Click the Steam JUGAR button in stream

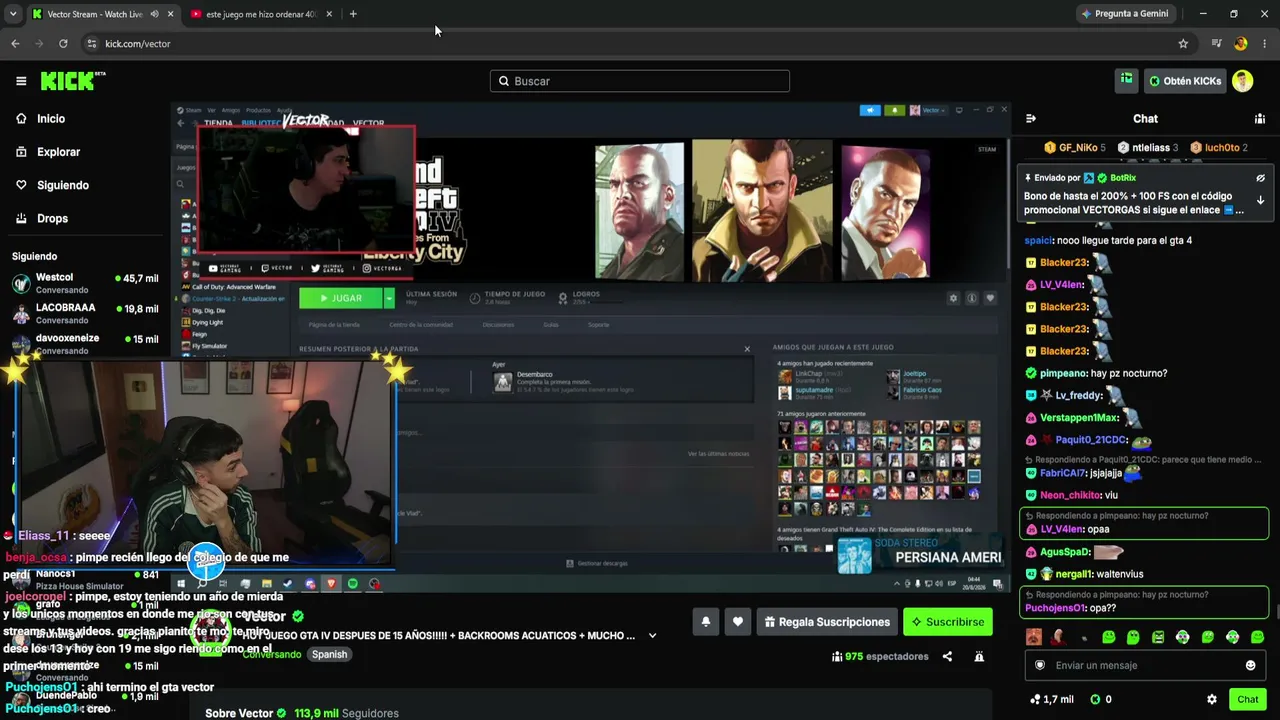[340, 298]
